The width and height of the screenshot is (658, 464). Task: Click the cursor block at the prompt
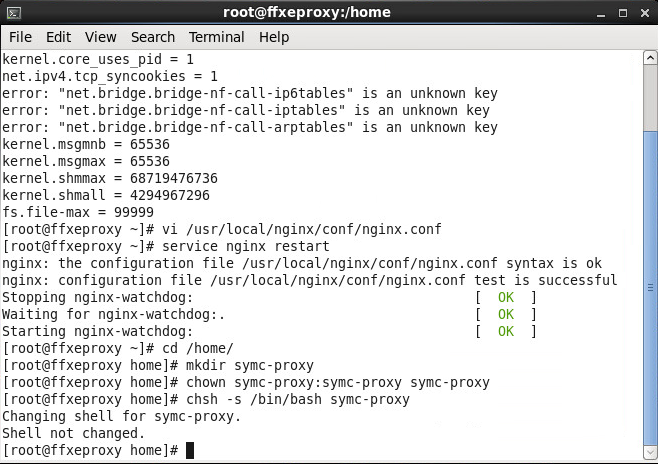coord(190,451)
